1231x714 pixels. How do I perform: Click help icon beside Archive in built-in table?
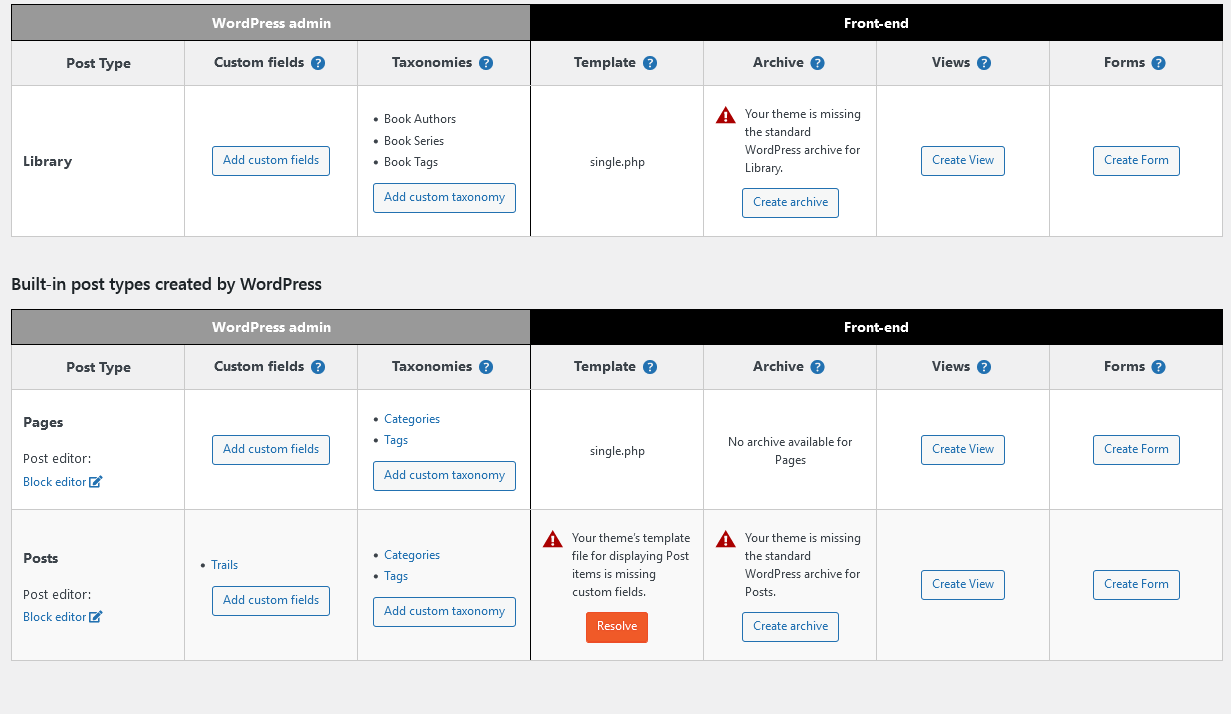818,367
